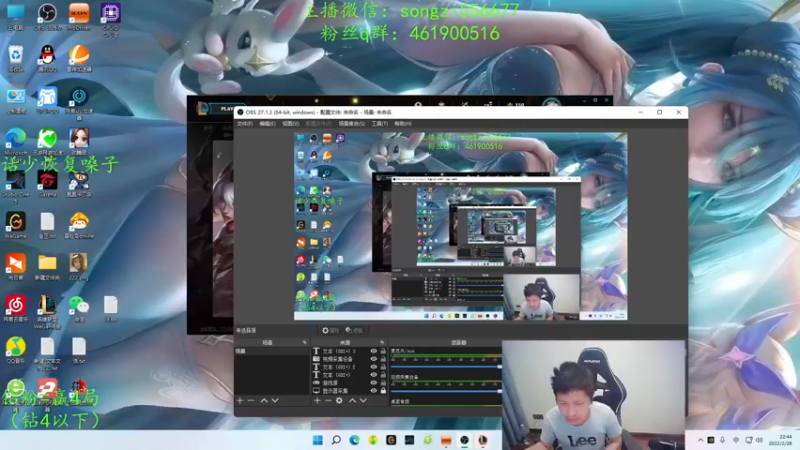Open 网易云音乐 desktop shortcut
Image resolution: width=800 pixels, height=450 pixels.
coord(16,308)
